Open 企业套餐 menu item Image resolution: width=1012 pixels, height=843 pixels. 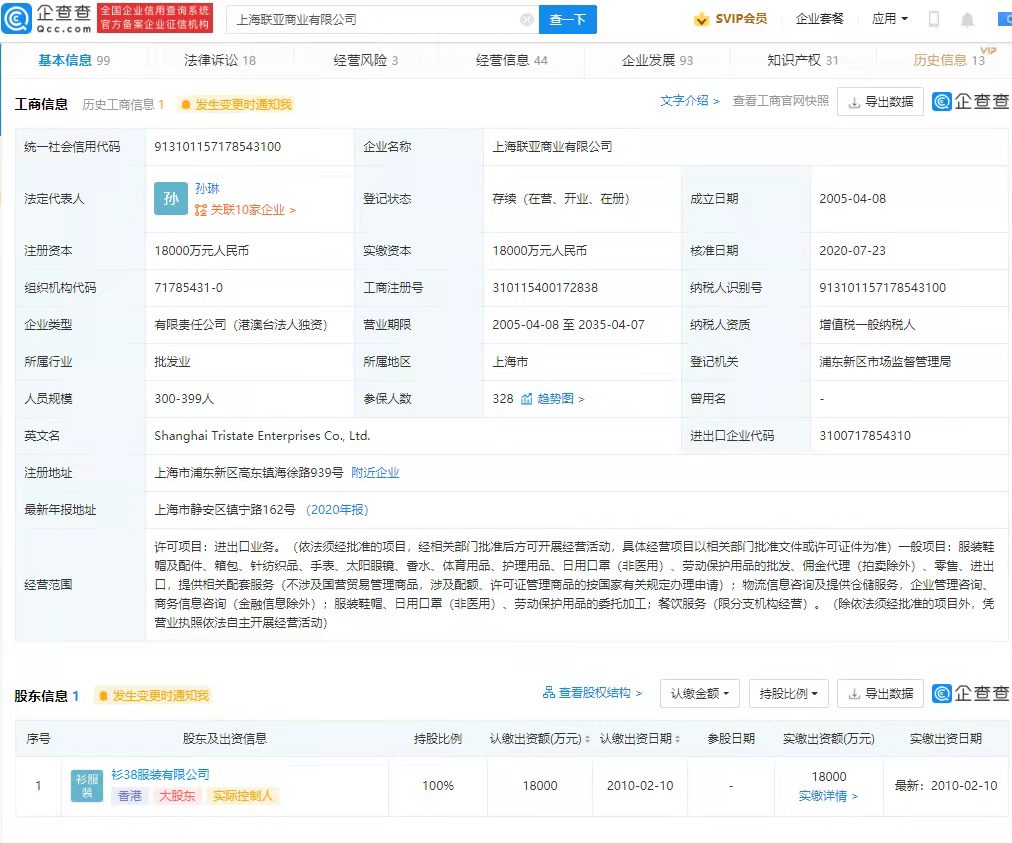pos(819,19)
